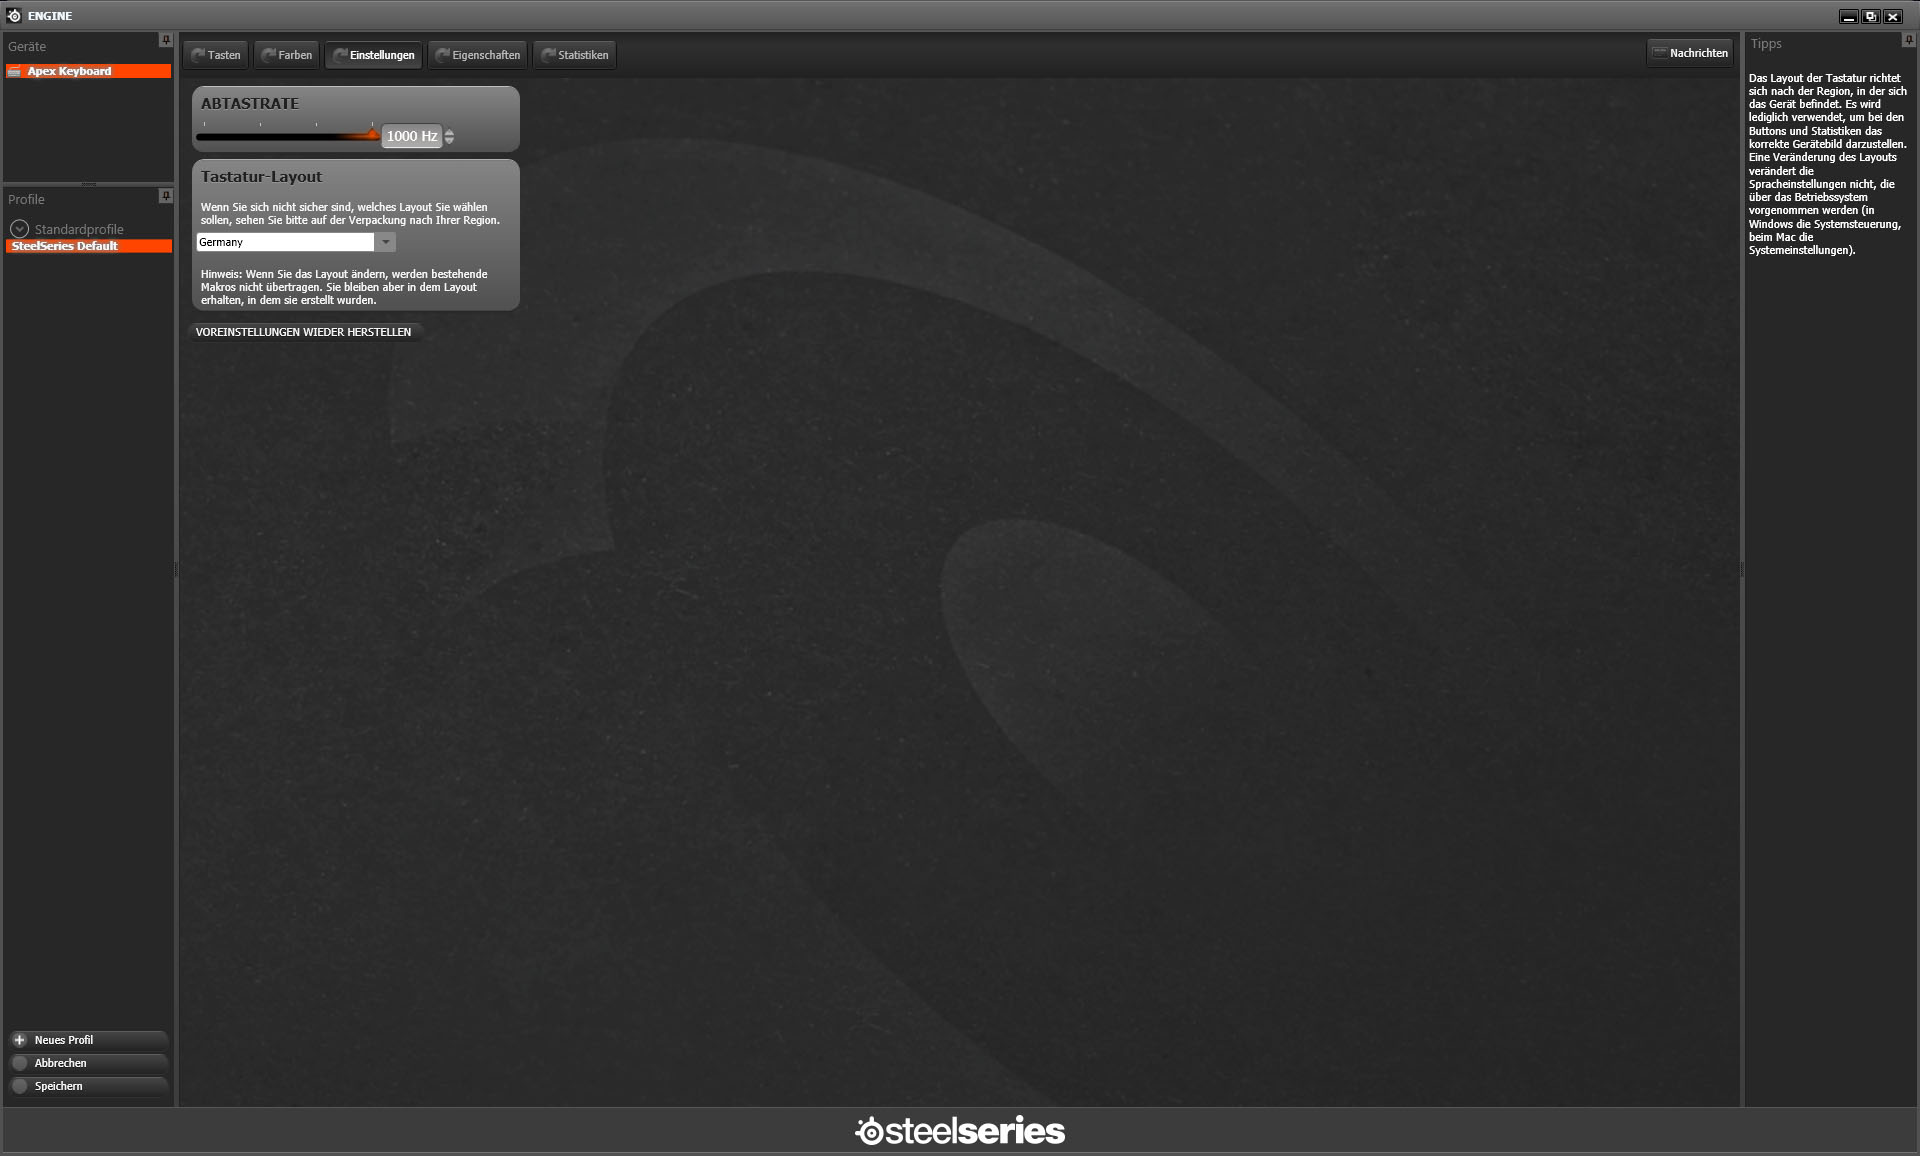The image size is (1920, 1156).
Task: Switch to the Tasten tab
Action: [x=216, y=55]
